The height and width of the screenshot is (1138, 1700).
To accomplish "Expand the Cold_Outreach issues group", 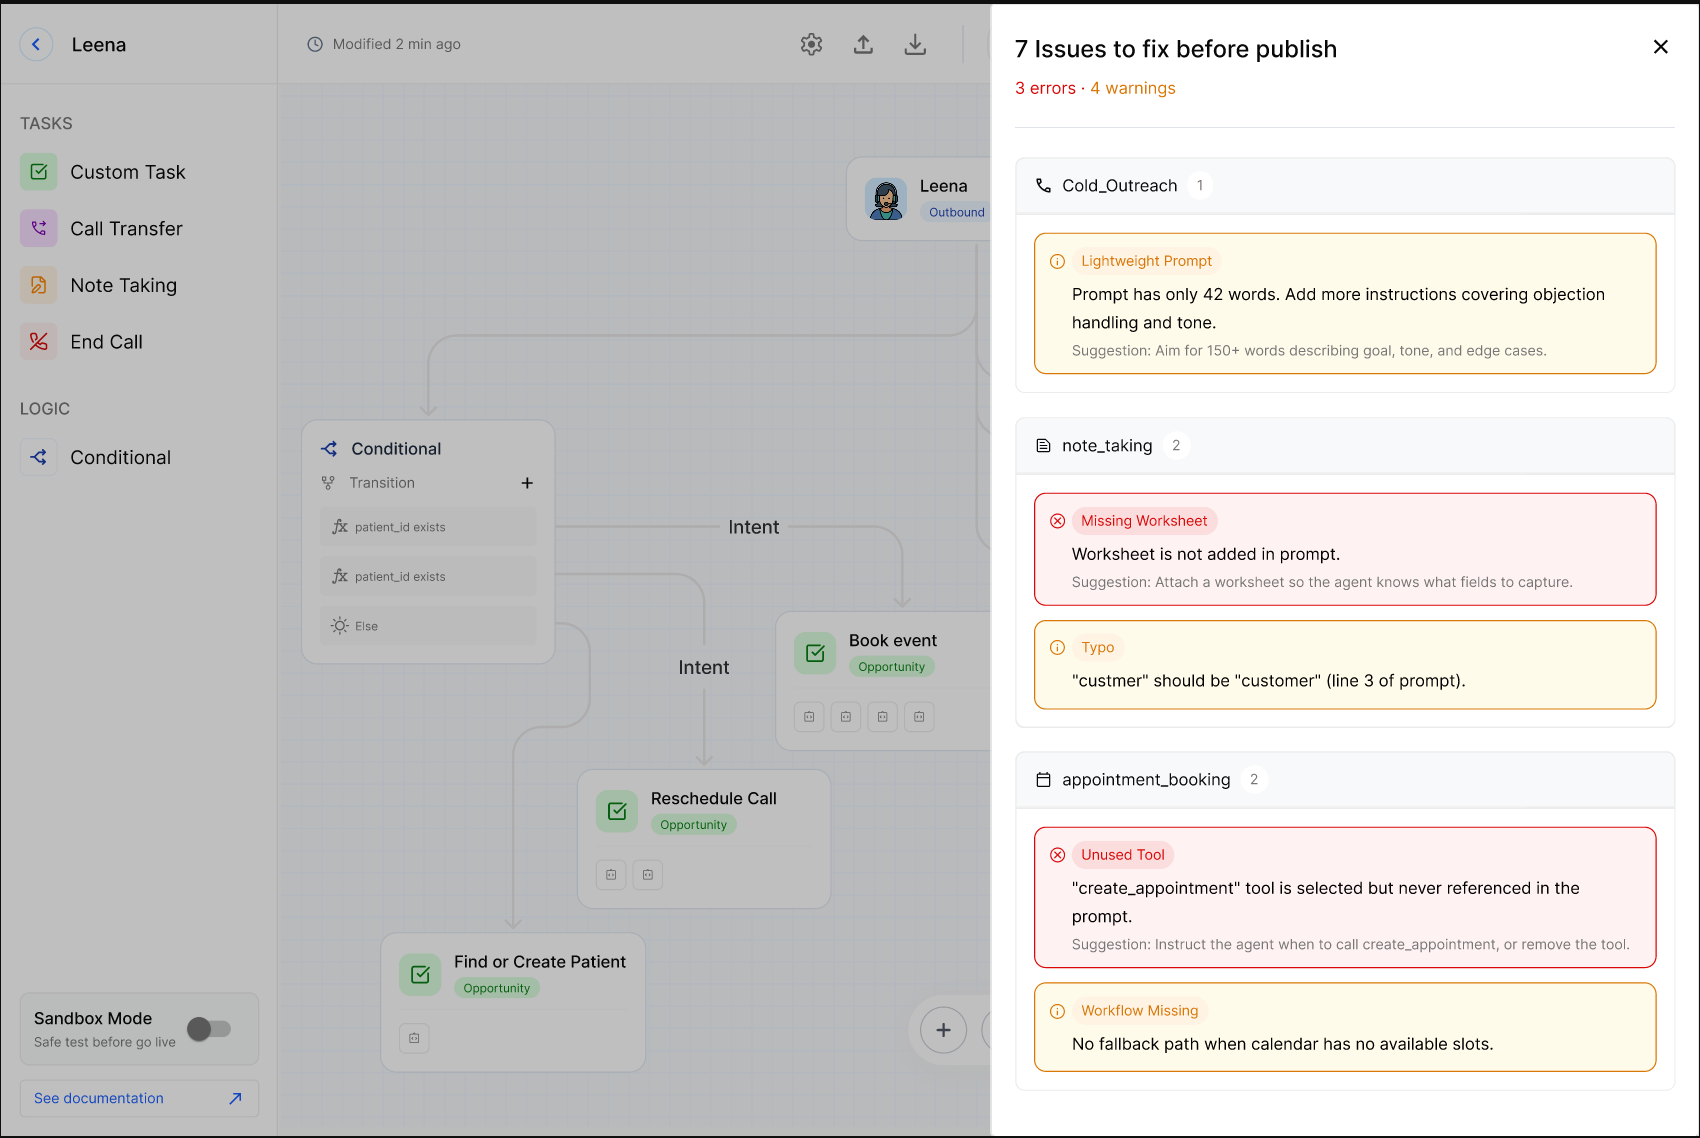I will click(1345, 186).
